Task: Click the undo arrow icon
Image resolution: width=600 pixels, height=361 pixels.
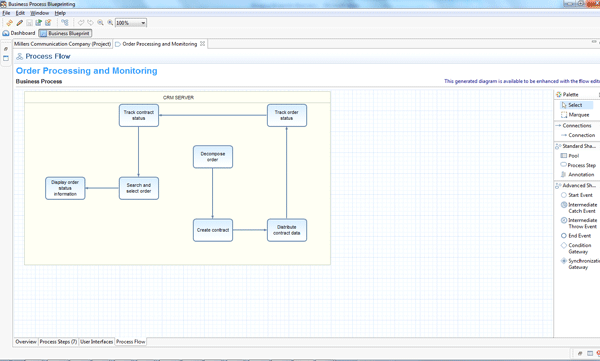Action: coord(81,23)
